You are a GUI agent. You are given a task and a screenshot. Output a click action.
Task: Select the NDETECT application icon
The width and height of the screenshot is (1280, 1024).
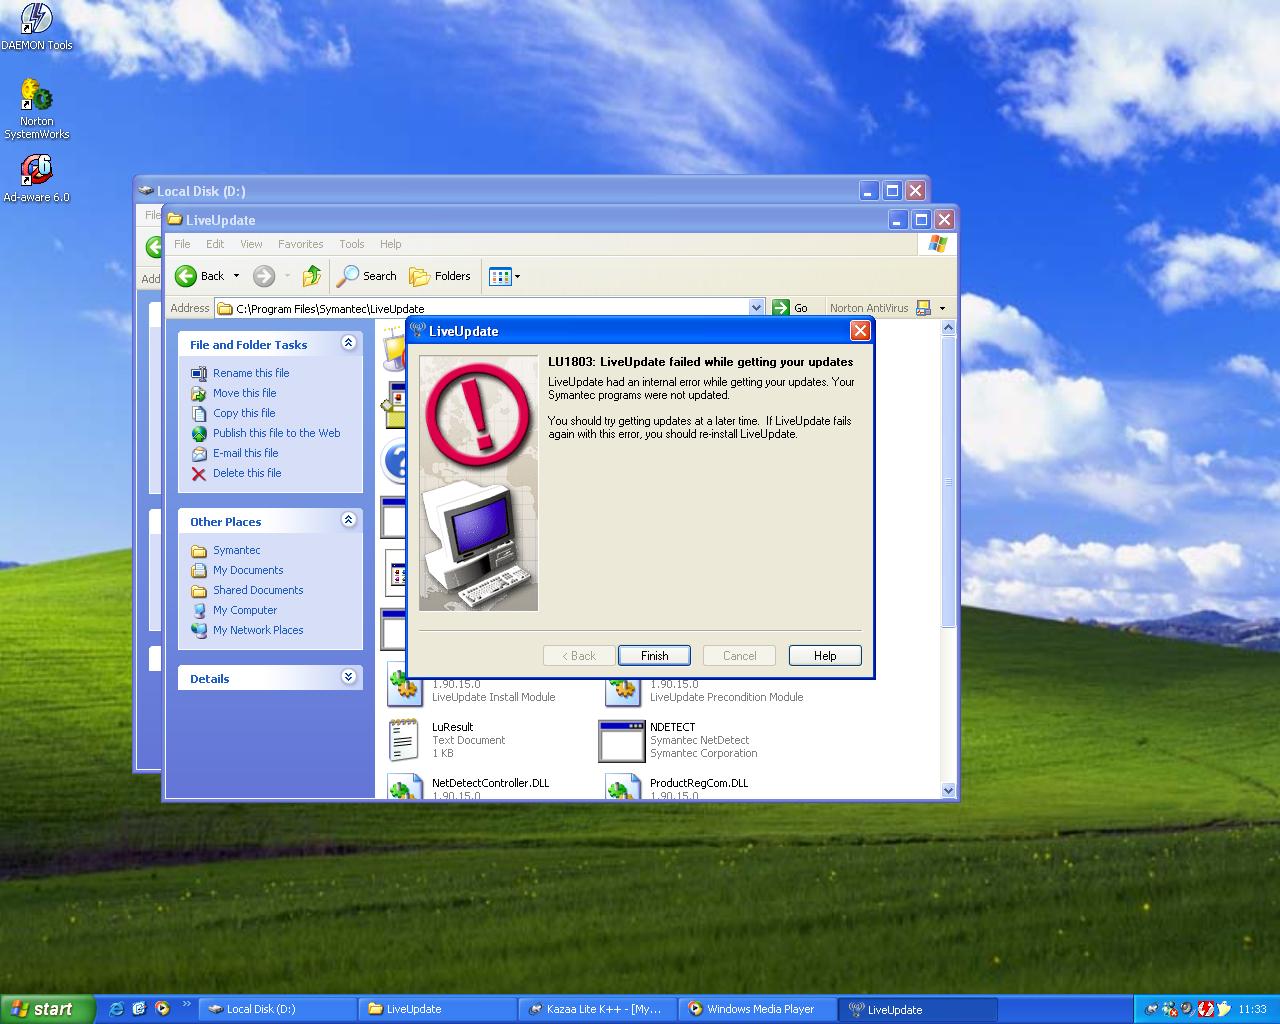click(x=622, y=741)
